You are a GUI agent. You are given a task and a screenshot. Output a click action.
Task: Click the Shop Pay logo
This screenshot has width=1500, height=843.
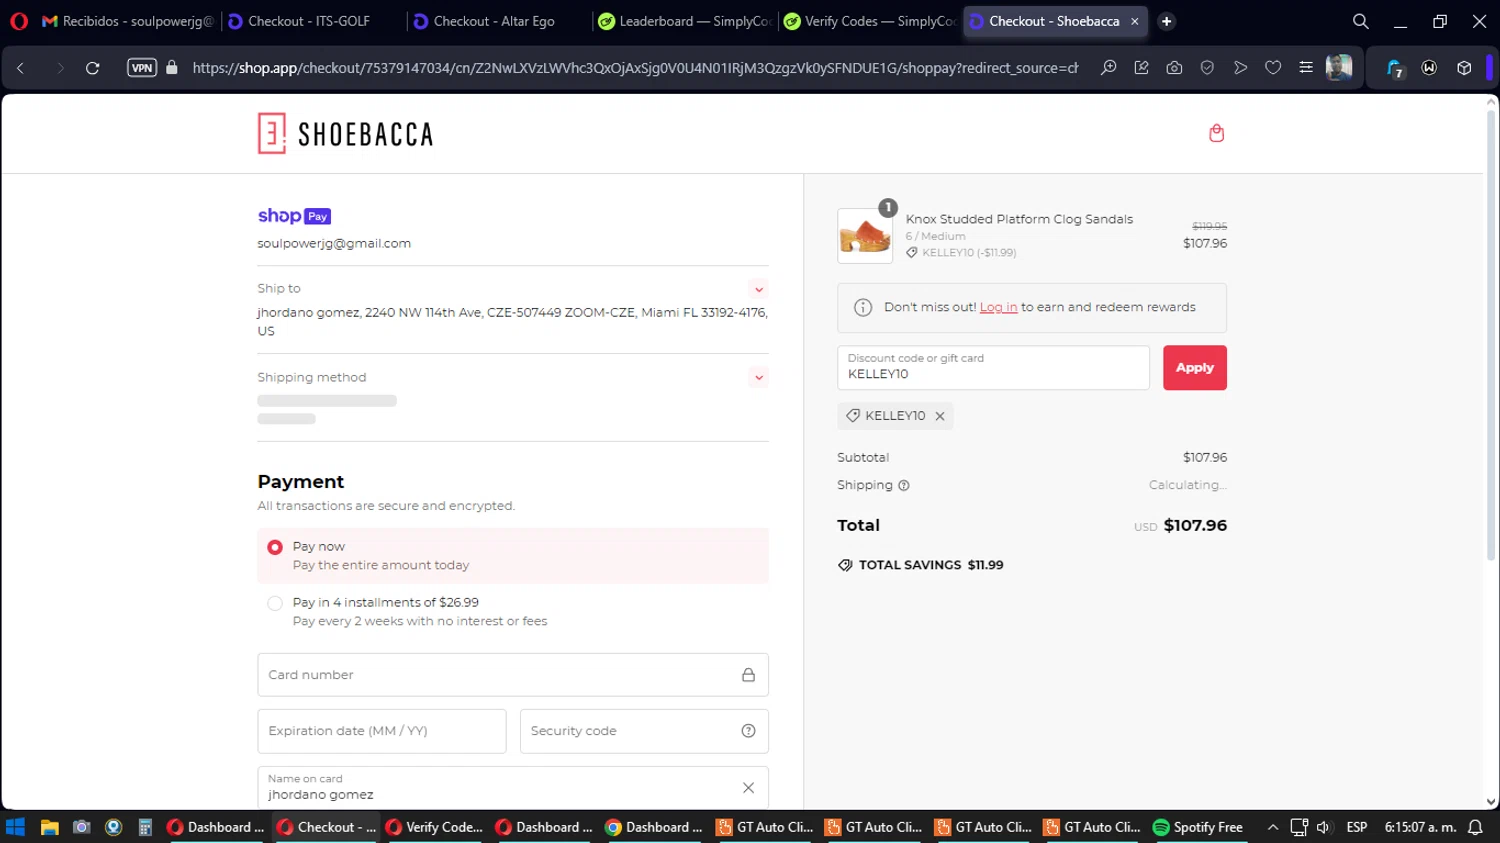pyautogui.click(x=294, y=216)
